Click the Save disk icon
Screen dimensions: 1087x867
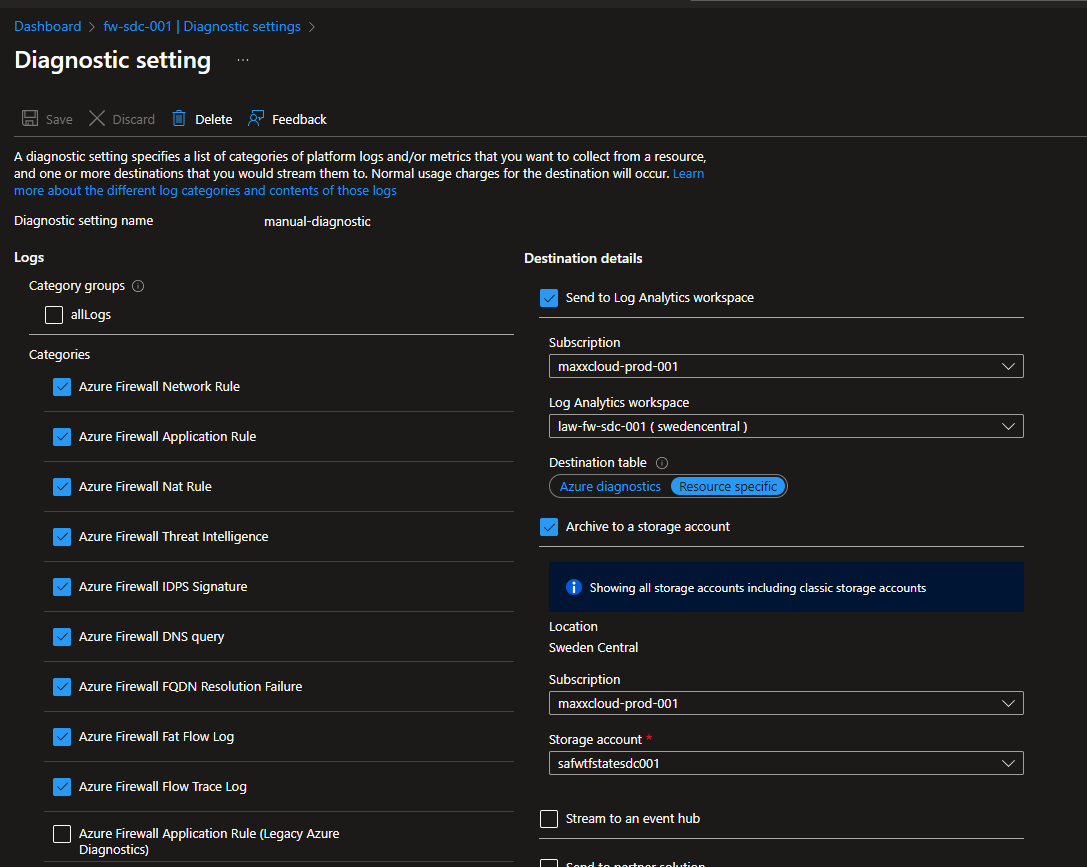pos(30,119)
